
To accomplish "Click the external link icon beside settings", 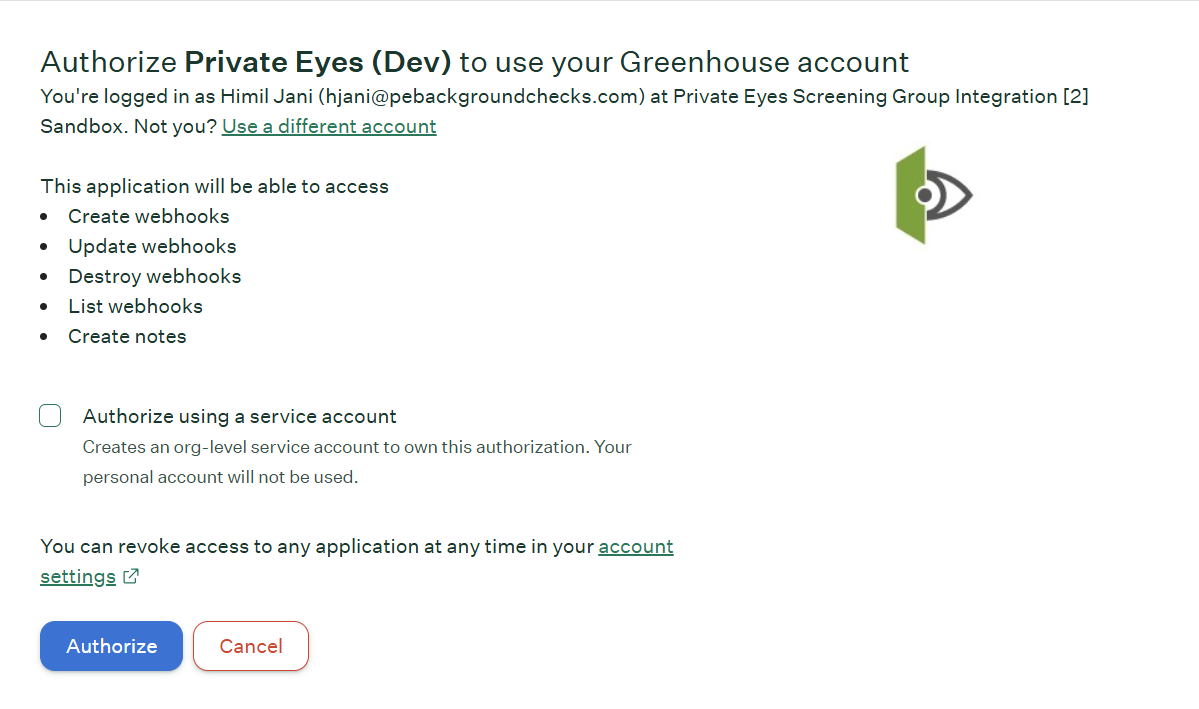I will coord(131,576).
